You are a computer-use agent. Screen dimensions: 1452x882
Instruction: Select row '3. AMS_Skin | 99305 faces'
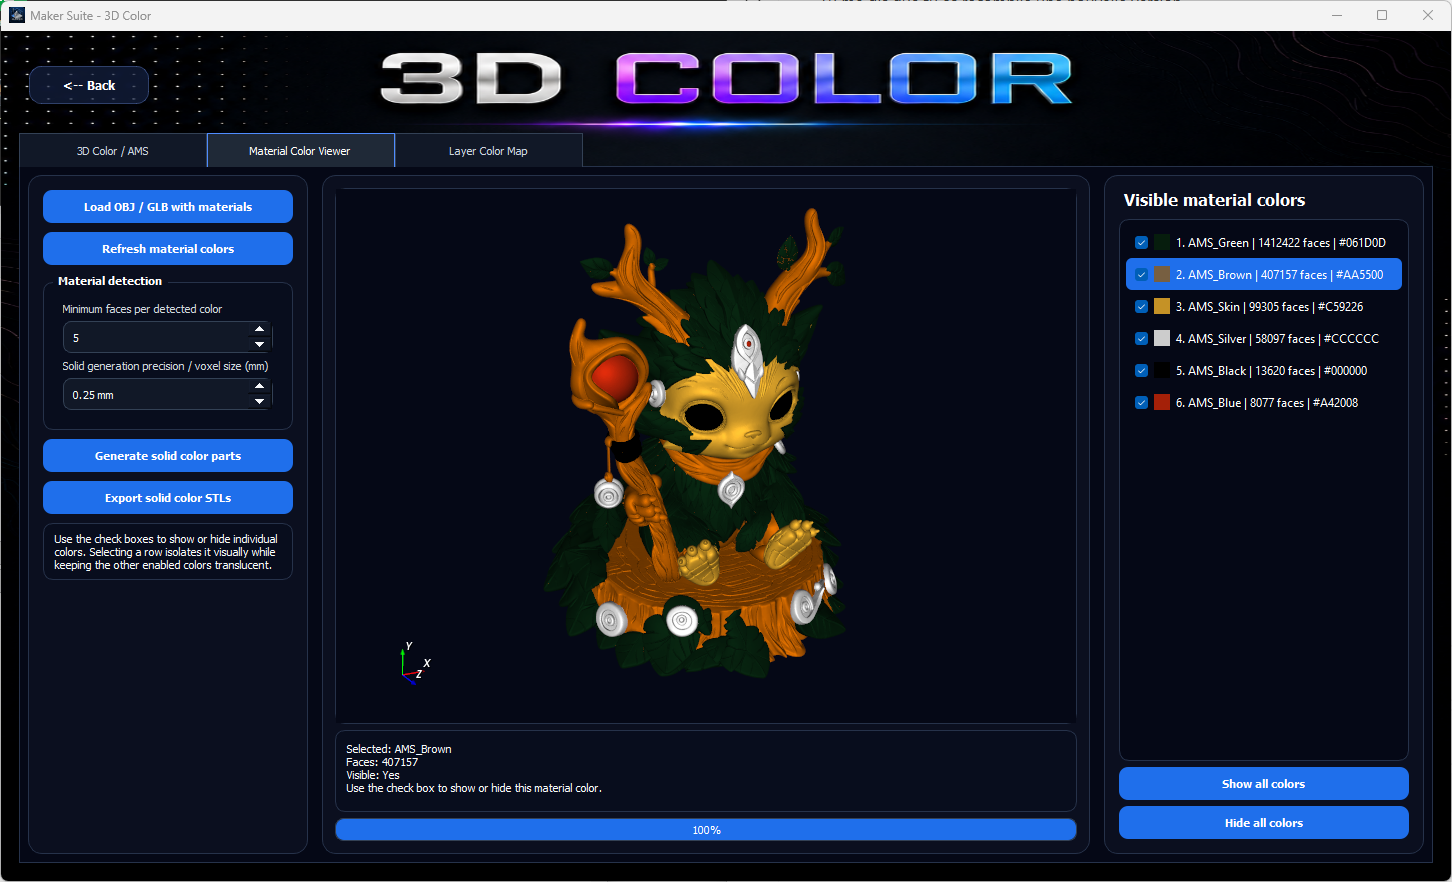[1264, 307]
